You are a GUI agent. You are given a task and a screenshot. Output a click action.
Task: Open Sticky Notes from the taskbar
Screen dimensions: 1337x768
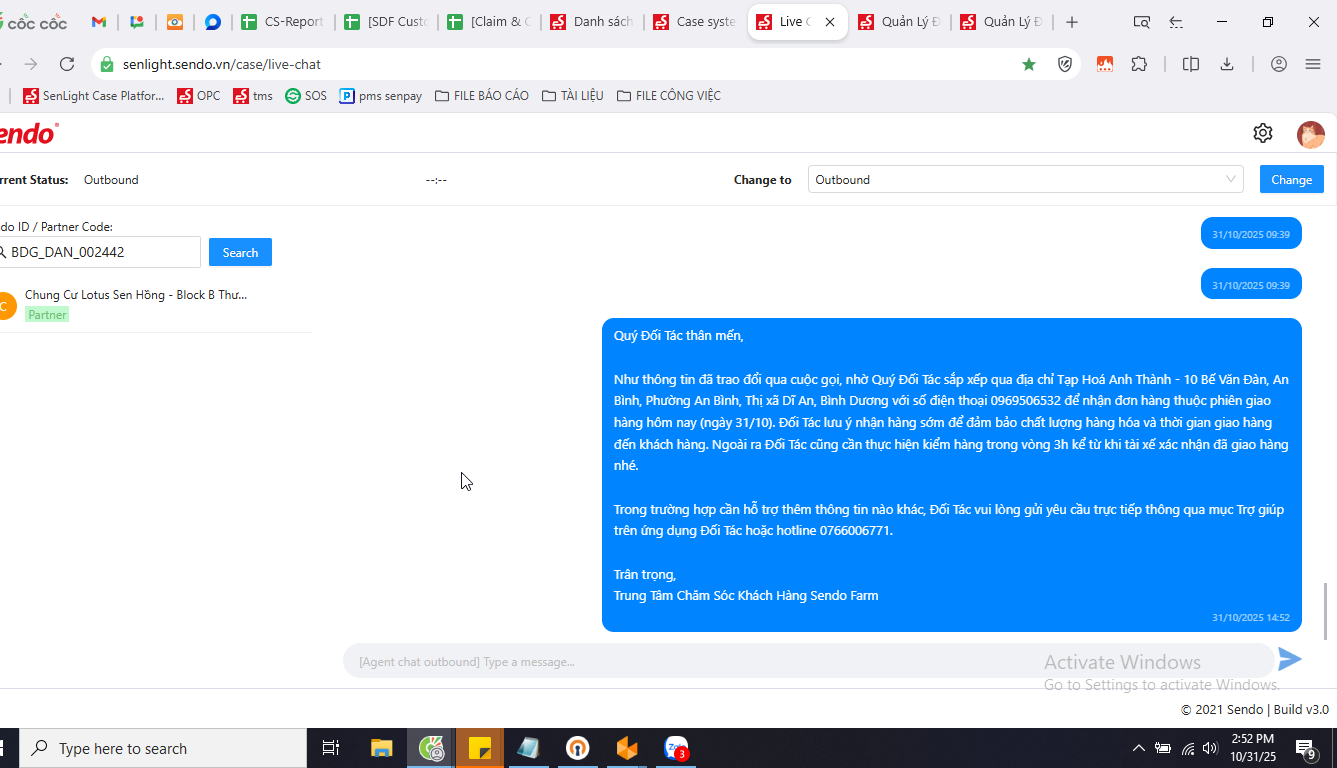(x=480, y=748)
